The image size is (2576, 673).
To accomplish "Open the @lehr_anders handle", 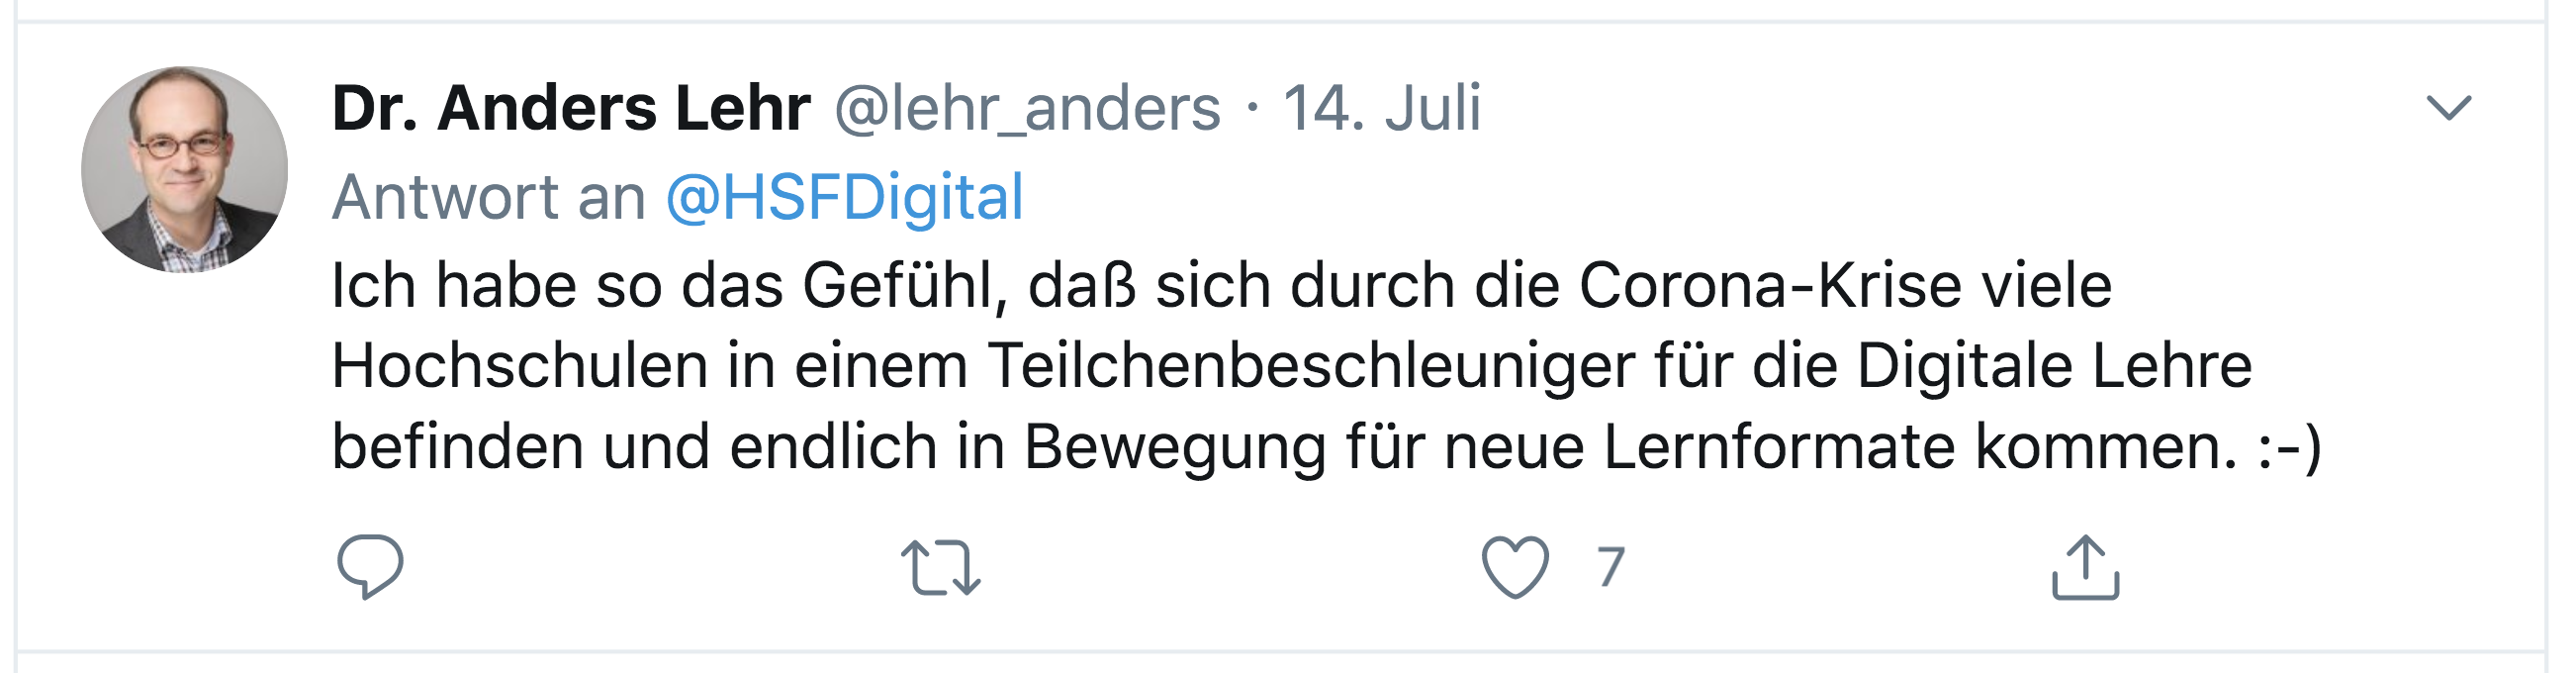I will (1027, 108).
